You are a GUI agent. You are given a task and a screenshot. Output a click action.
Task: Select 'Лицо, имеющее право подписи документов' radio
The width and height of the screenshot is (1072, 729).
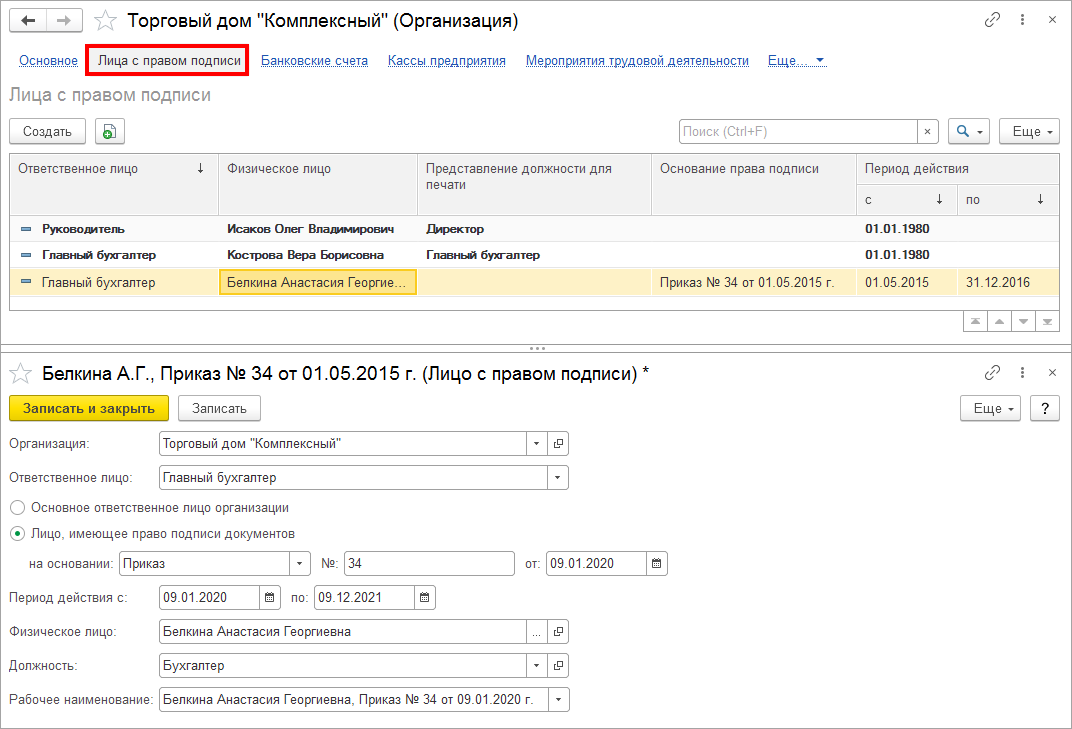[18, 534]
